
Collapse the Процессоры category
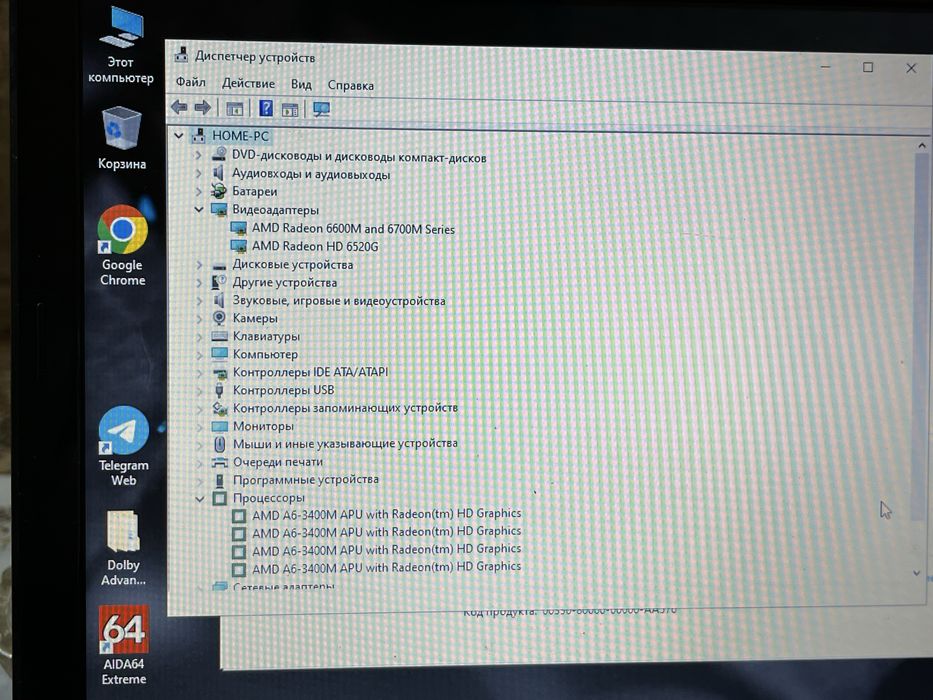pos(200,499)
